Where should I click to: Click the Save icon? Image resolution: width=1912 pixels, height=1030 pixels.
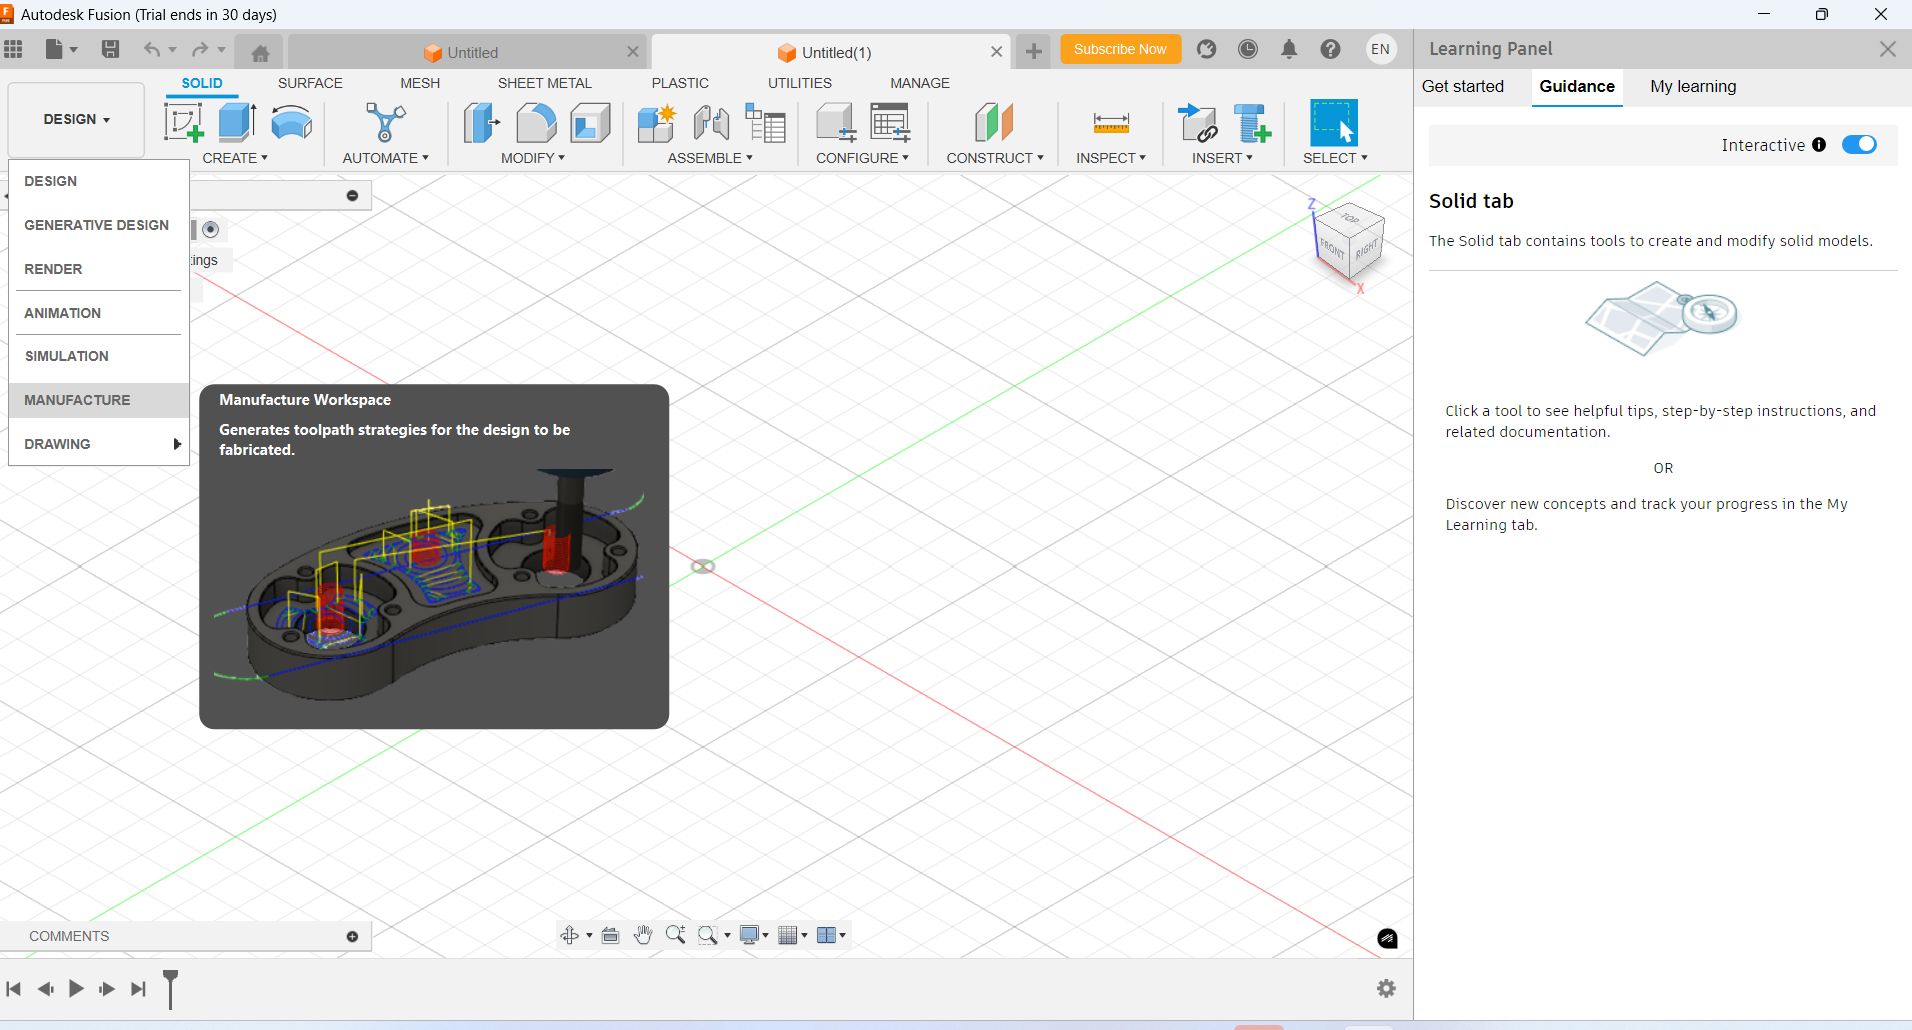coord(110,49)
